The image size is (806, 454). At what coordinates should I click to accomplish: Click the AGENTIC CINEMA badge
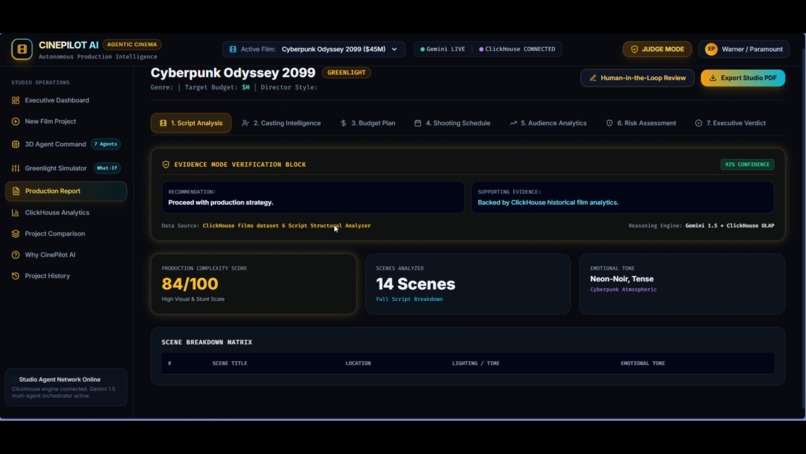click(x=132, y=45)
